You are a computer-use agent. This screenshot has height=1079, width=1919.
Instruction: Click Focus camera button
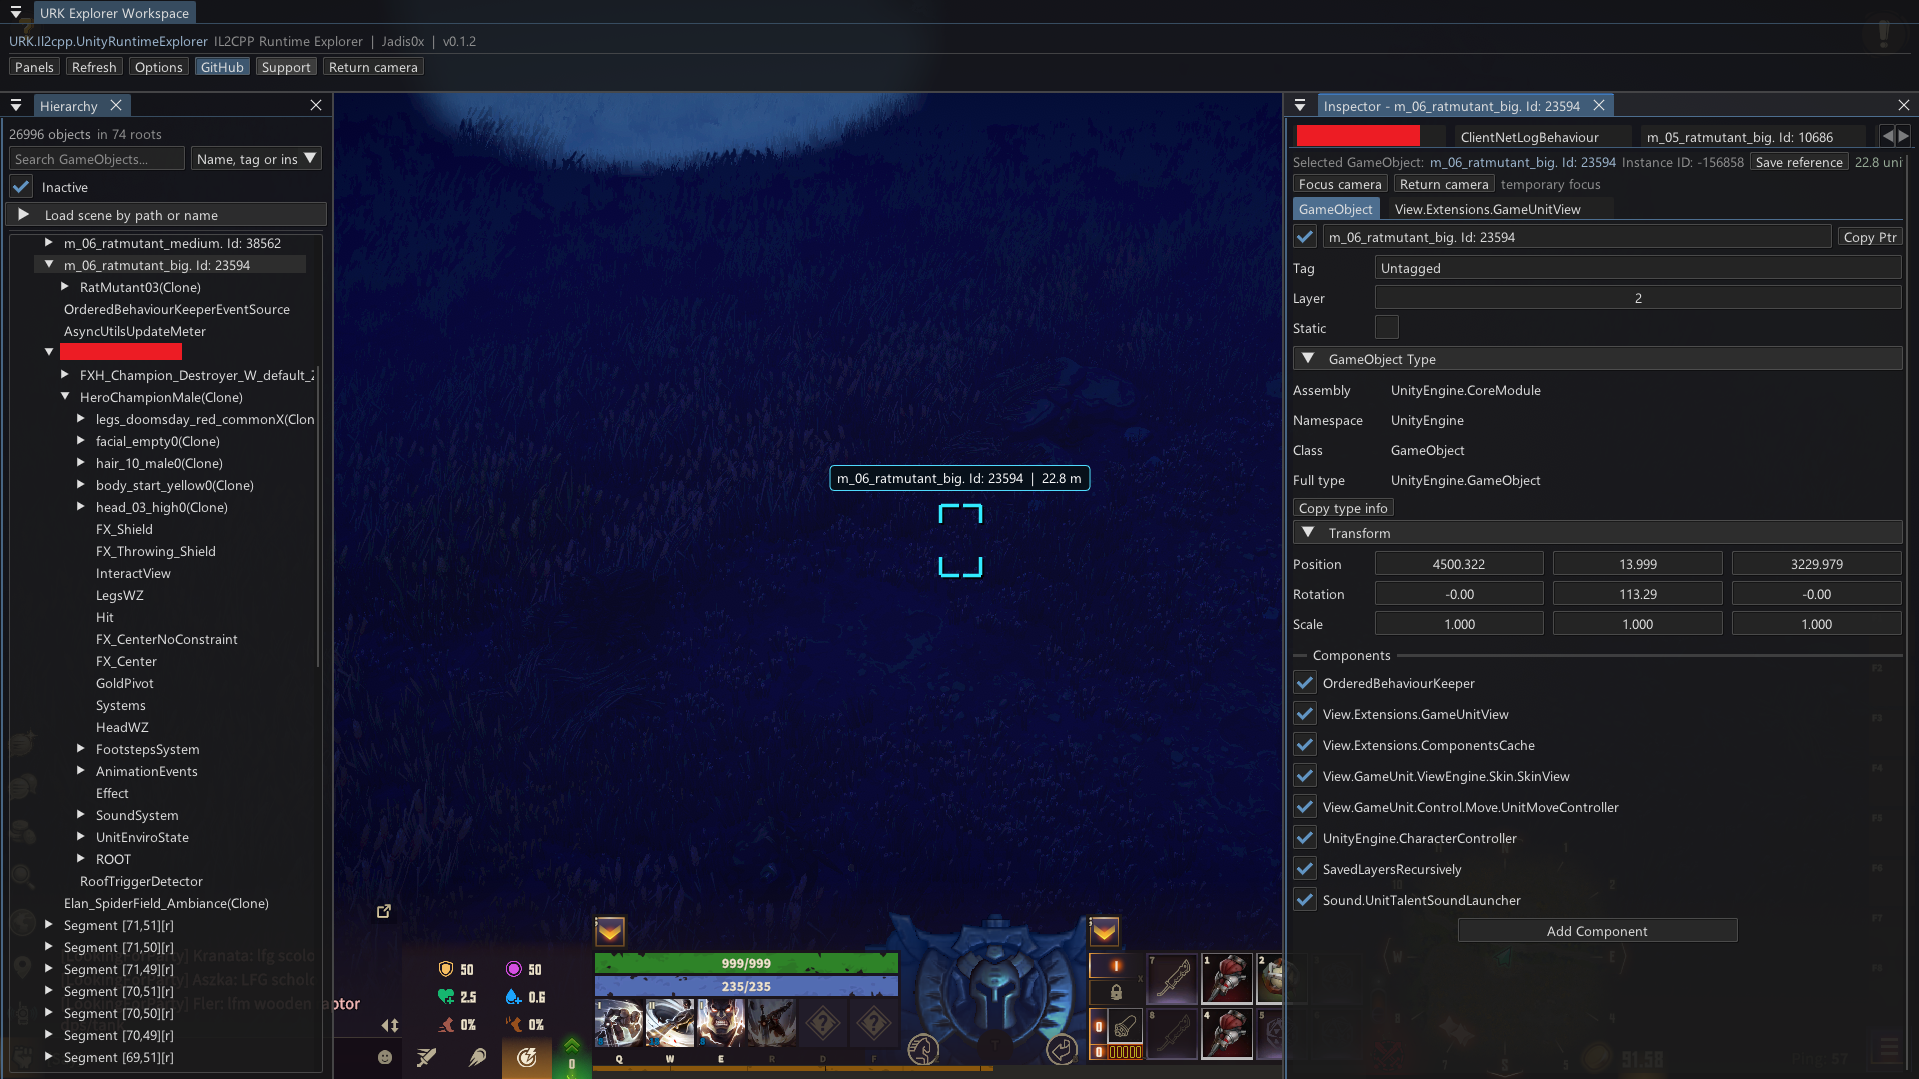point(1340,184)
